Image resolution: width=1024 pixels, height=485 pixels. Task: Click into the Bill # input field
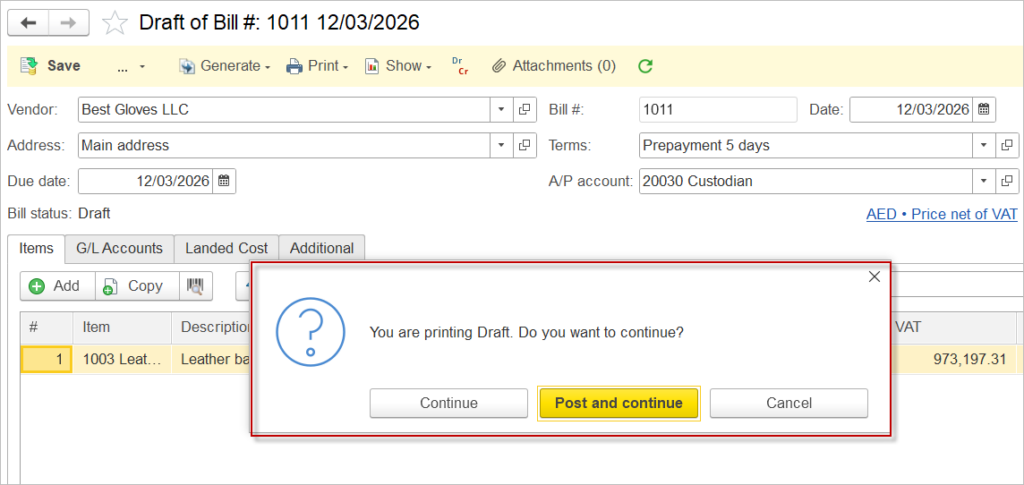coord(716,109)
